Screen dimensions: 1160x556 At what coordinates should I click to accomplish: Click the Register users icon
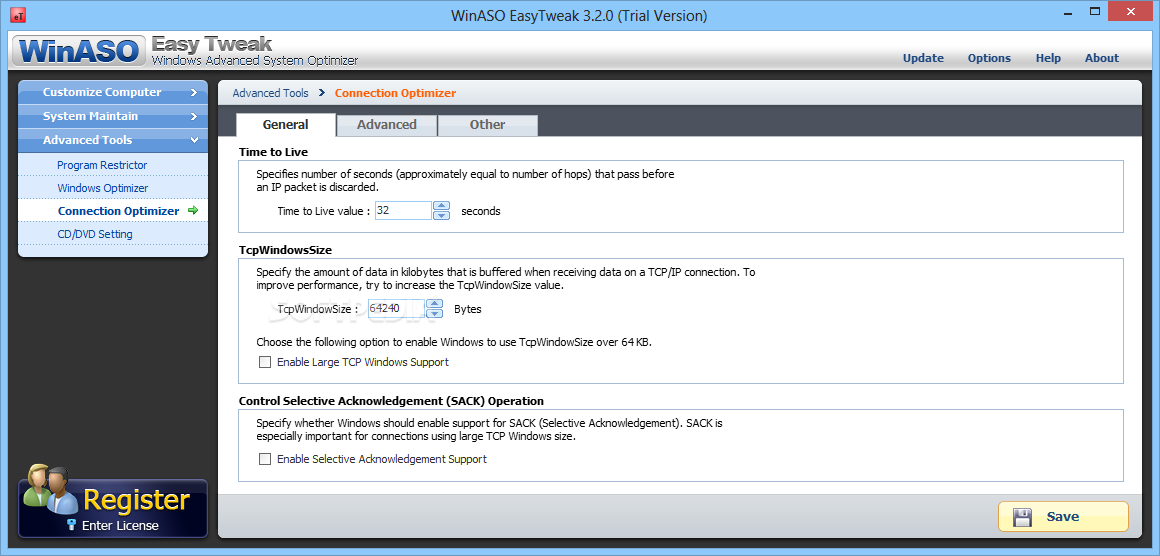(x=49, y=489)
